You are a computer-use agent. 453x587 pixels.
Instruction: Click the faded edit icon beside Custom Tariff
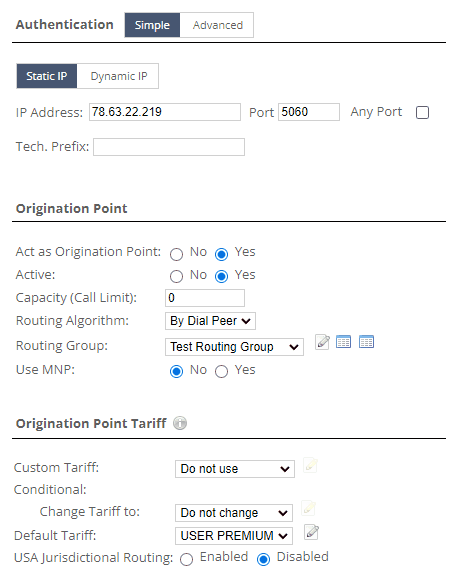(x=310, y=465)
